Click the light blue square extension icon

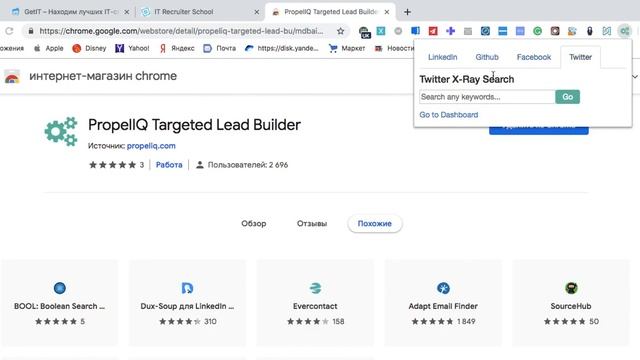(520, 31)
